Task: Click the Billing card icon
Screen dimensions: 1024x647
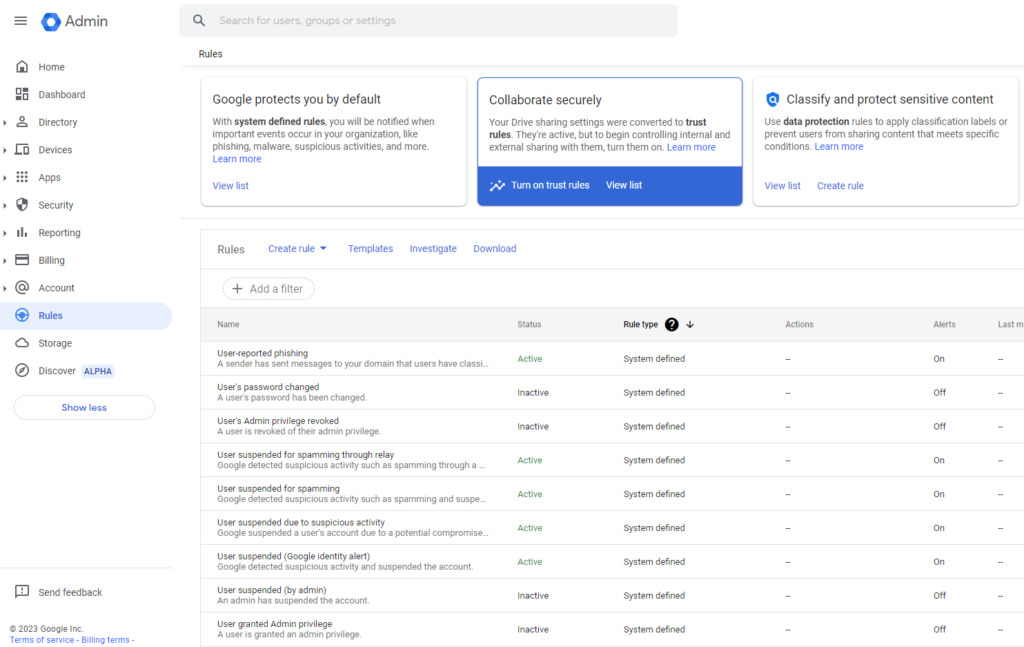Action: (22, 260)
